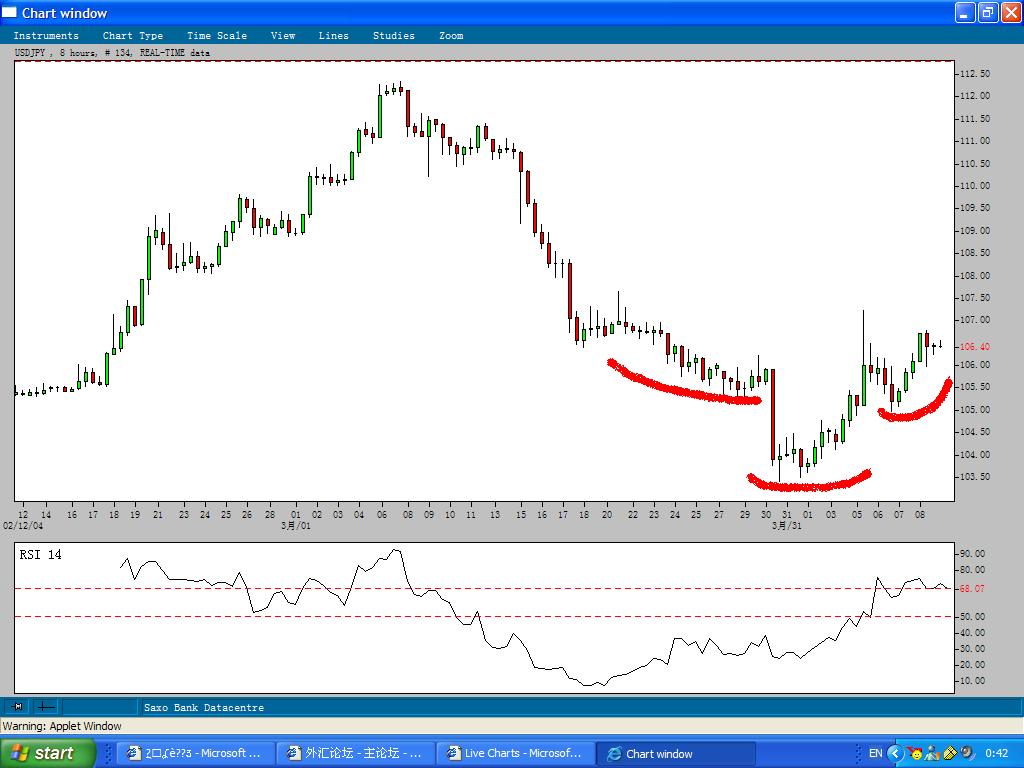Click the Windows Start button

point(48,753)
